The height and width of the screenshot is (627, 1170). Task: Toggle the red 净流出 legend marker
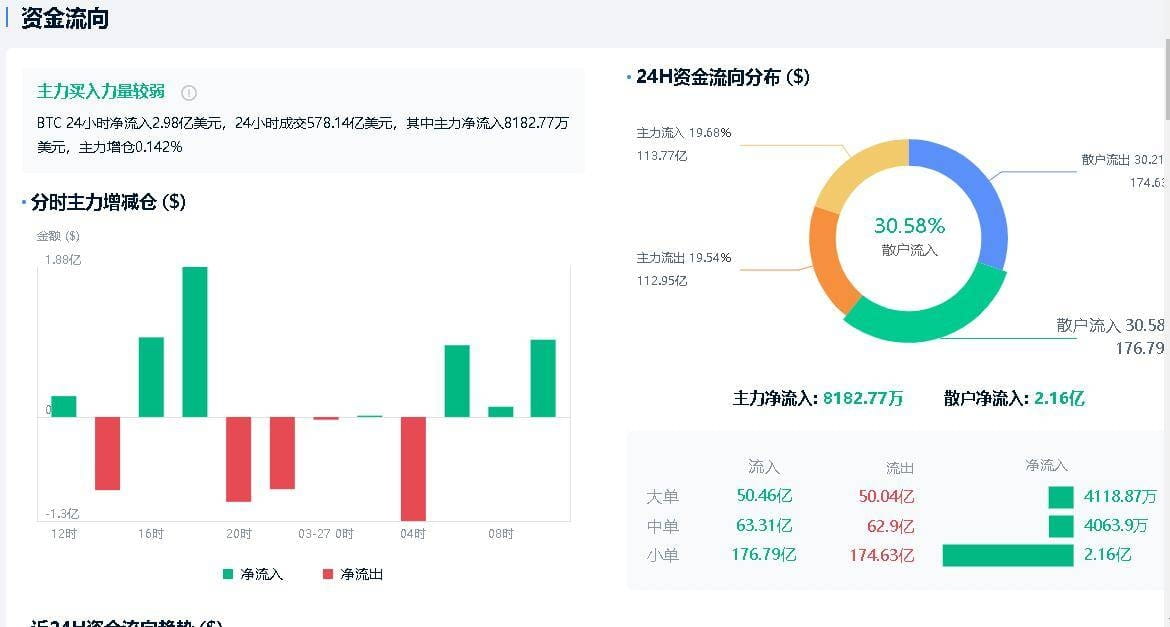pyautogui.click(x=328, y=574)
